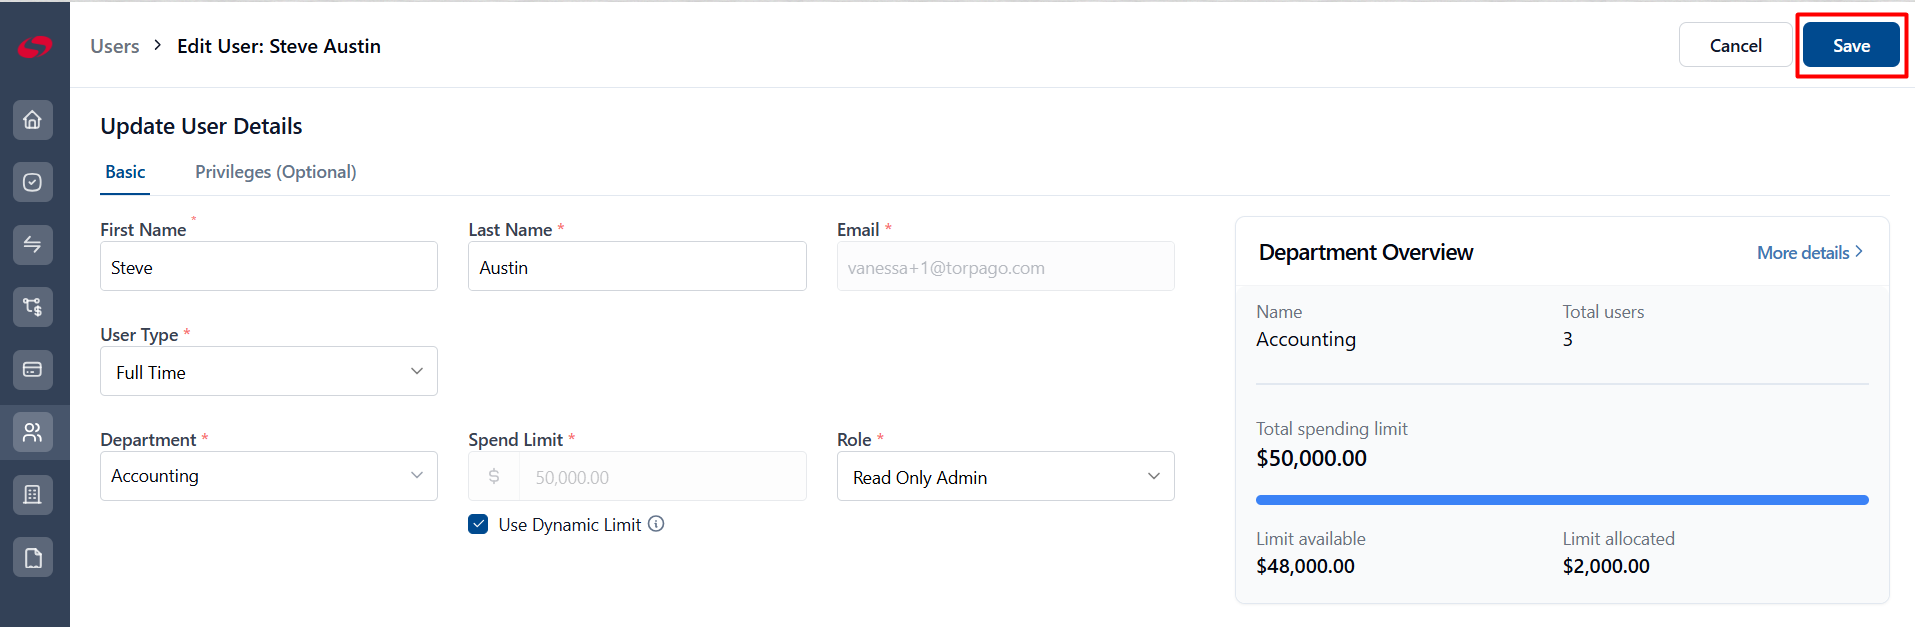
Task: Open the Home sidebar icon
Action: pyautogui.click(x=33, y=120)
